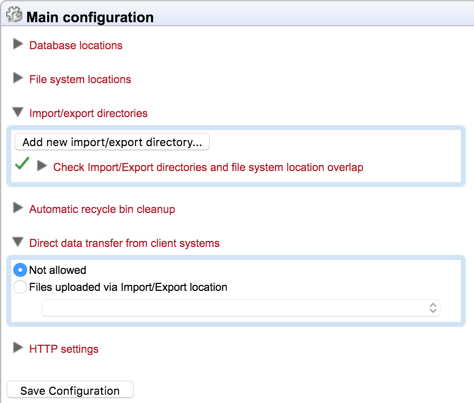This screenshot has height=403, width=474.
Task: Click the Not allowed label text
Action: point(58,270)
